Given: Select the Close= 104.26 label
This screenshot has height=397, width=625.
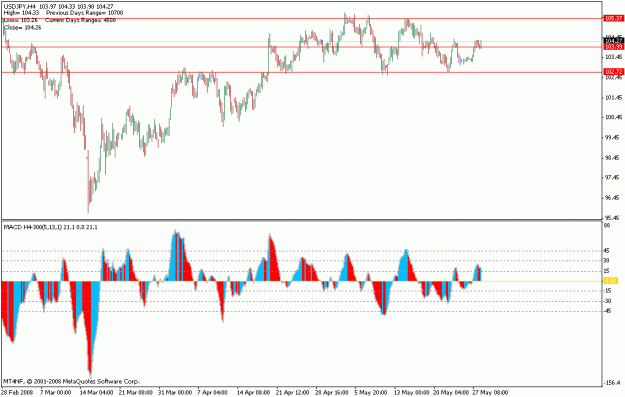Looking at the screenshot, I should (22, 28).
